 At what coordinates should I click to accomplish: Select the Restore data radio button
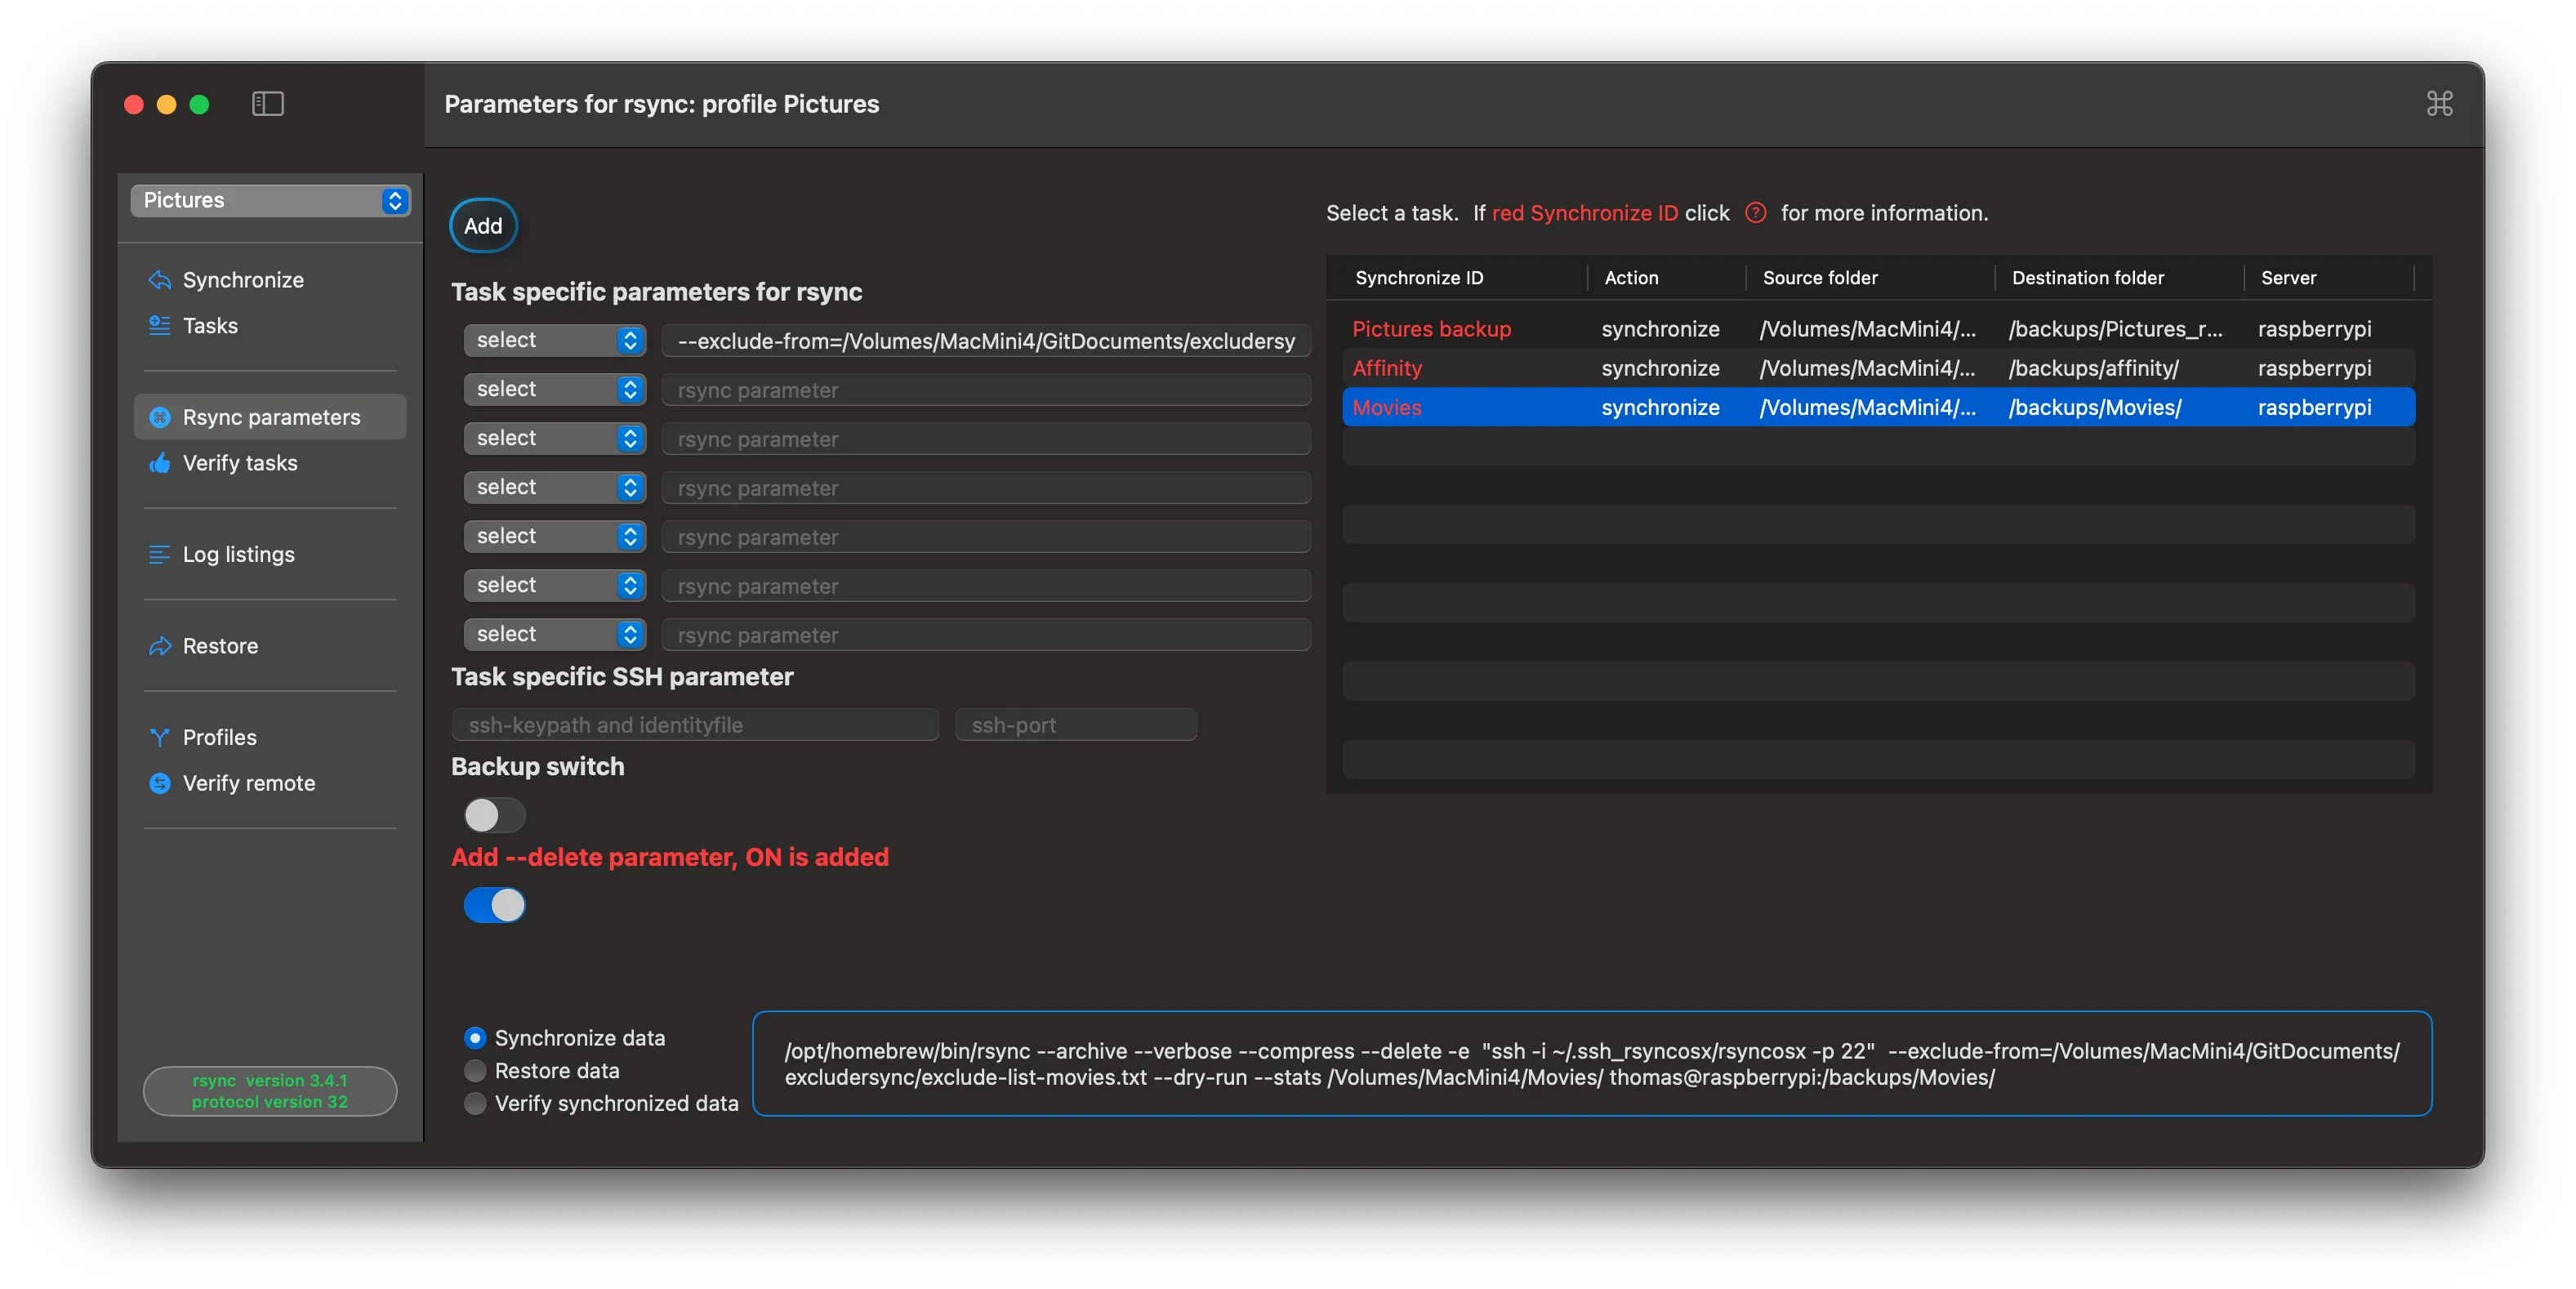tap(476, 1071)
